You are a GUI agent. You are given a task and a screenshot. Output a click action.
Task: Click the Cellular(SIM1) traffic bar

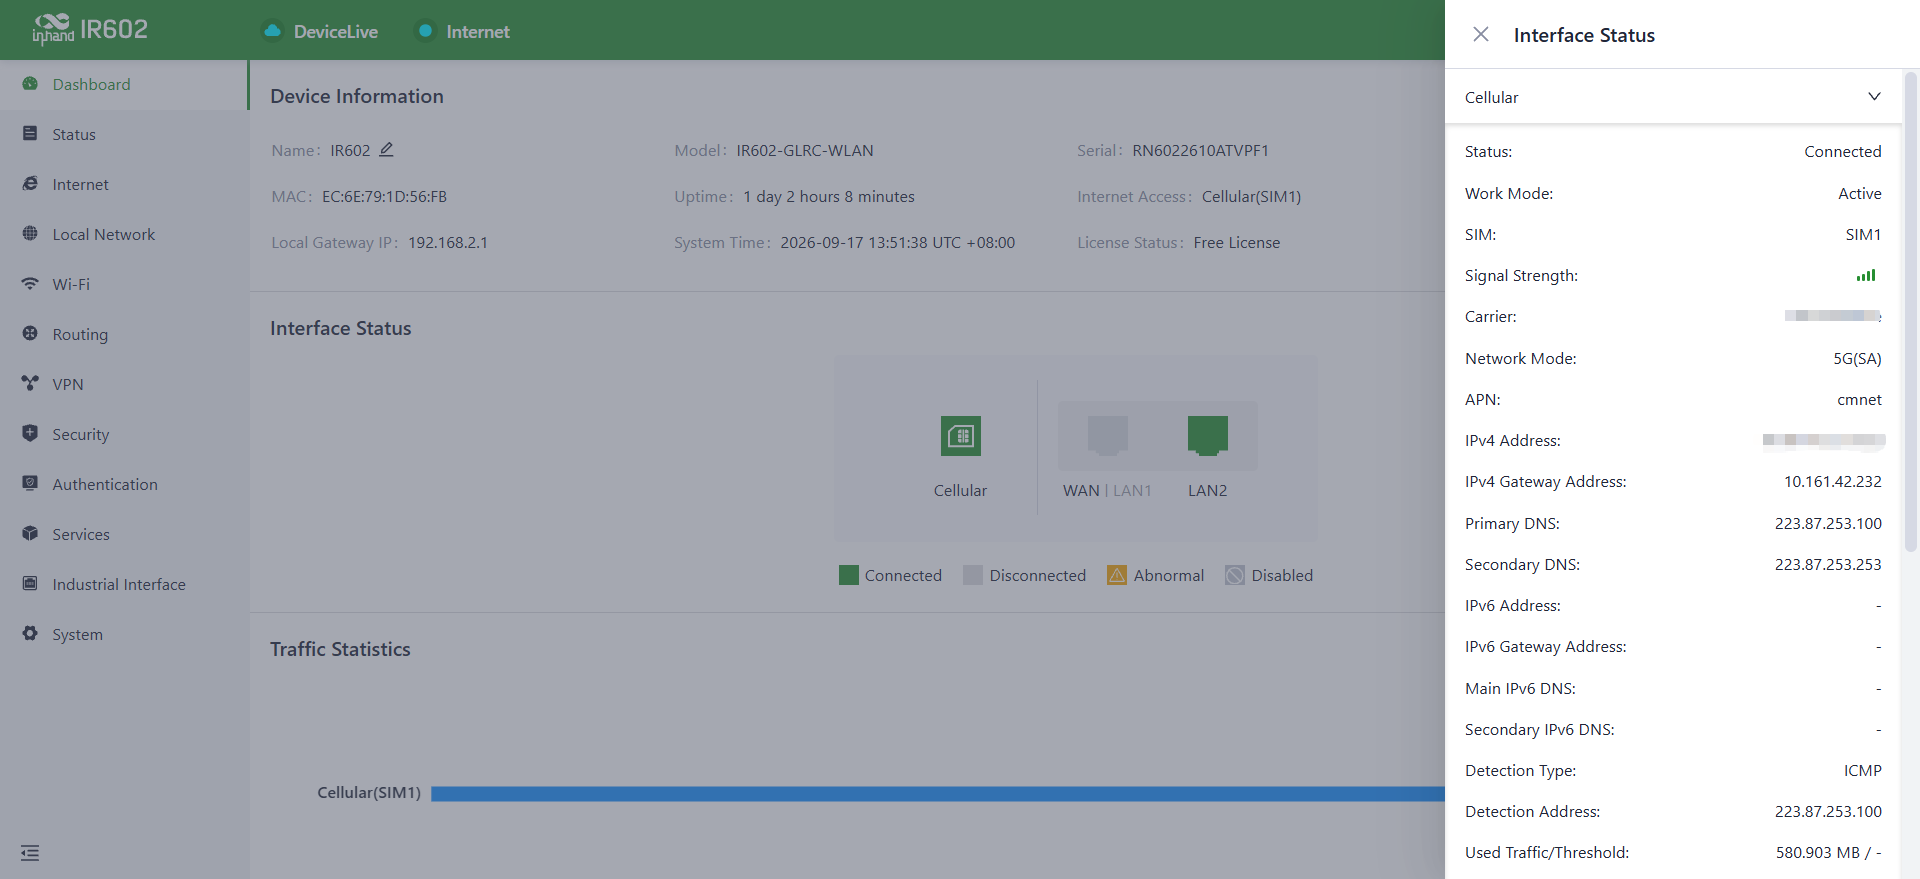click(937, 793)
